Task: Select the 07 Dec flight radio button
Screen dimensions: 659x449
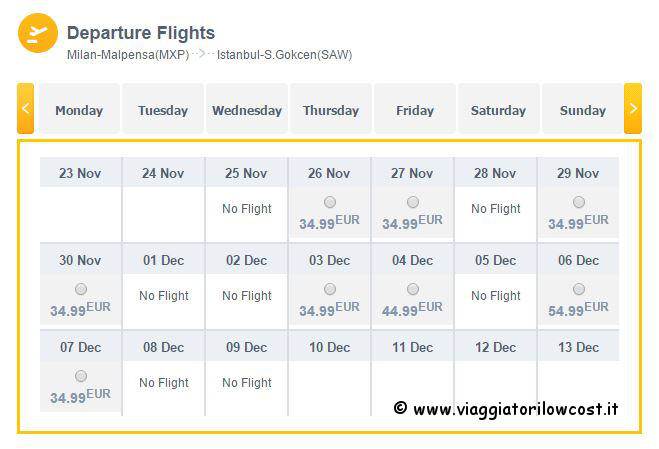Action: coord(81,376)
